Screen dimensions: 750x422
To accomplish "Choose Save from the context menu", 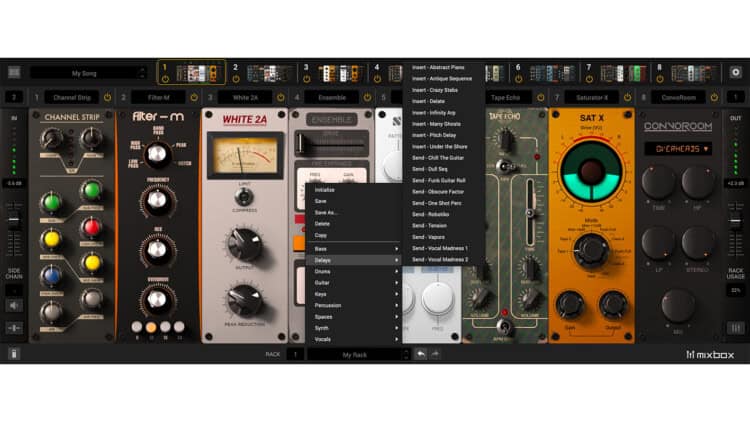I will click(x=354, y=201).
